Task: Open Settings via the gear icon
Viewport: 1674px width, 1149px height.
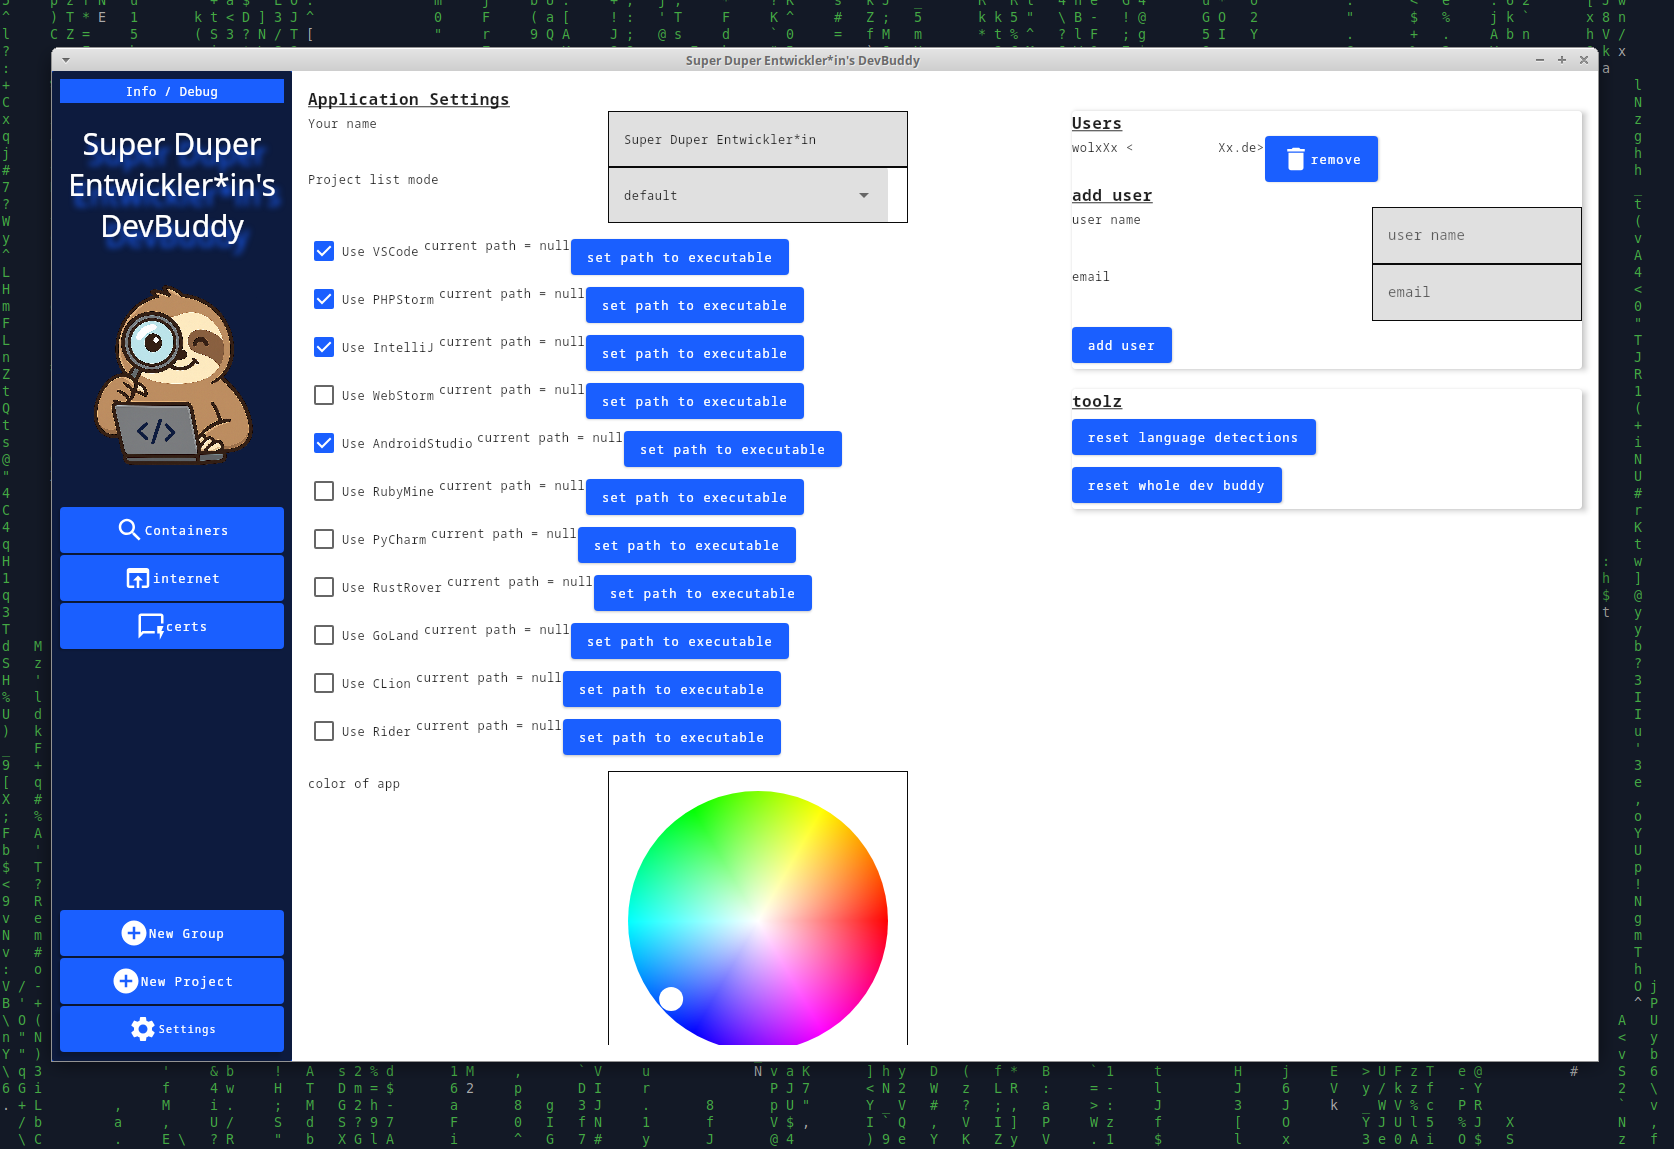Action: point(142,1029)
